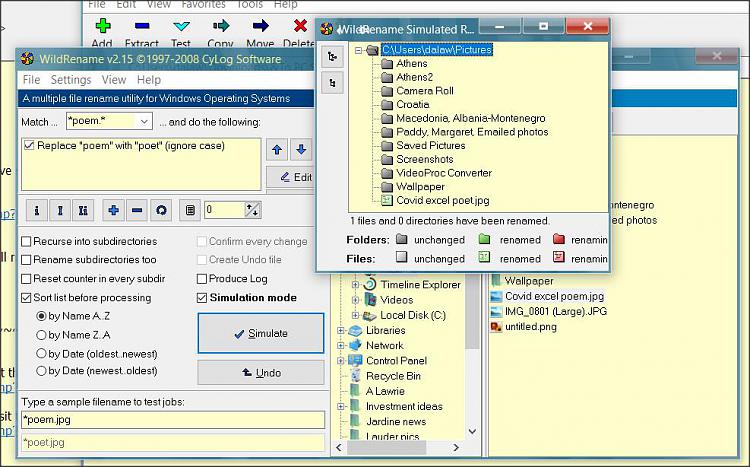The height and width of the screenshot is (467, 750).
Task: Open WildRename Settings menu
Action: [71, 80]
